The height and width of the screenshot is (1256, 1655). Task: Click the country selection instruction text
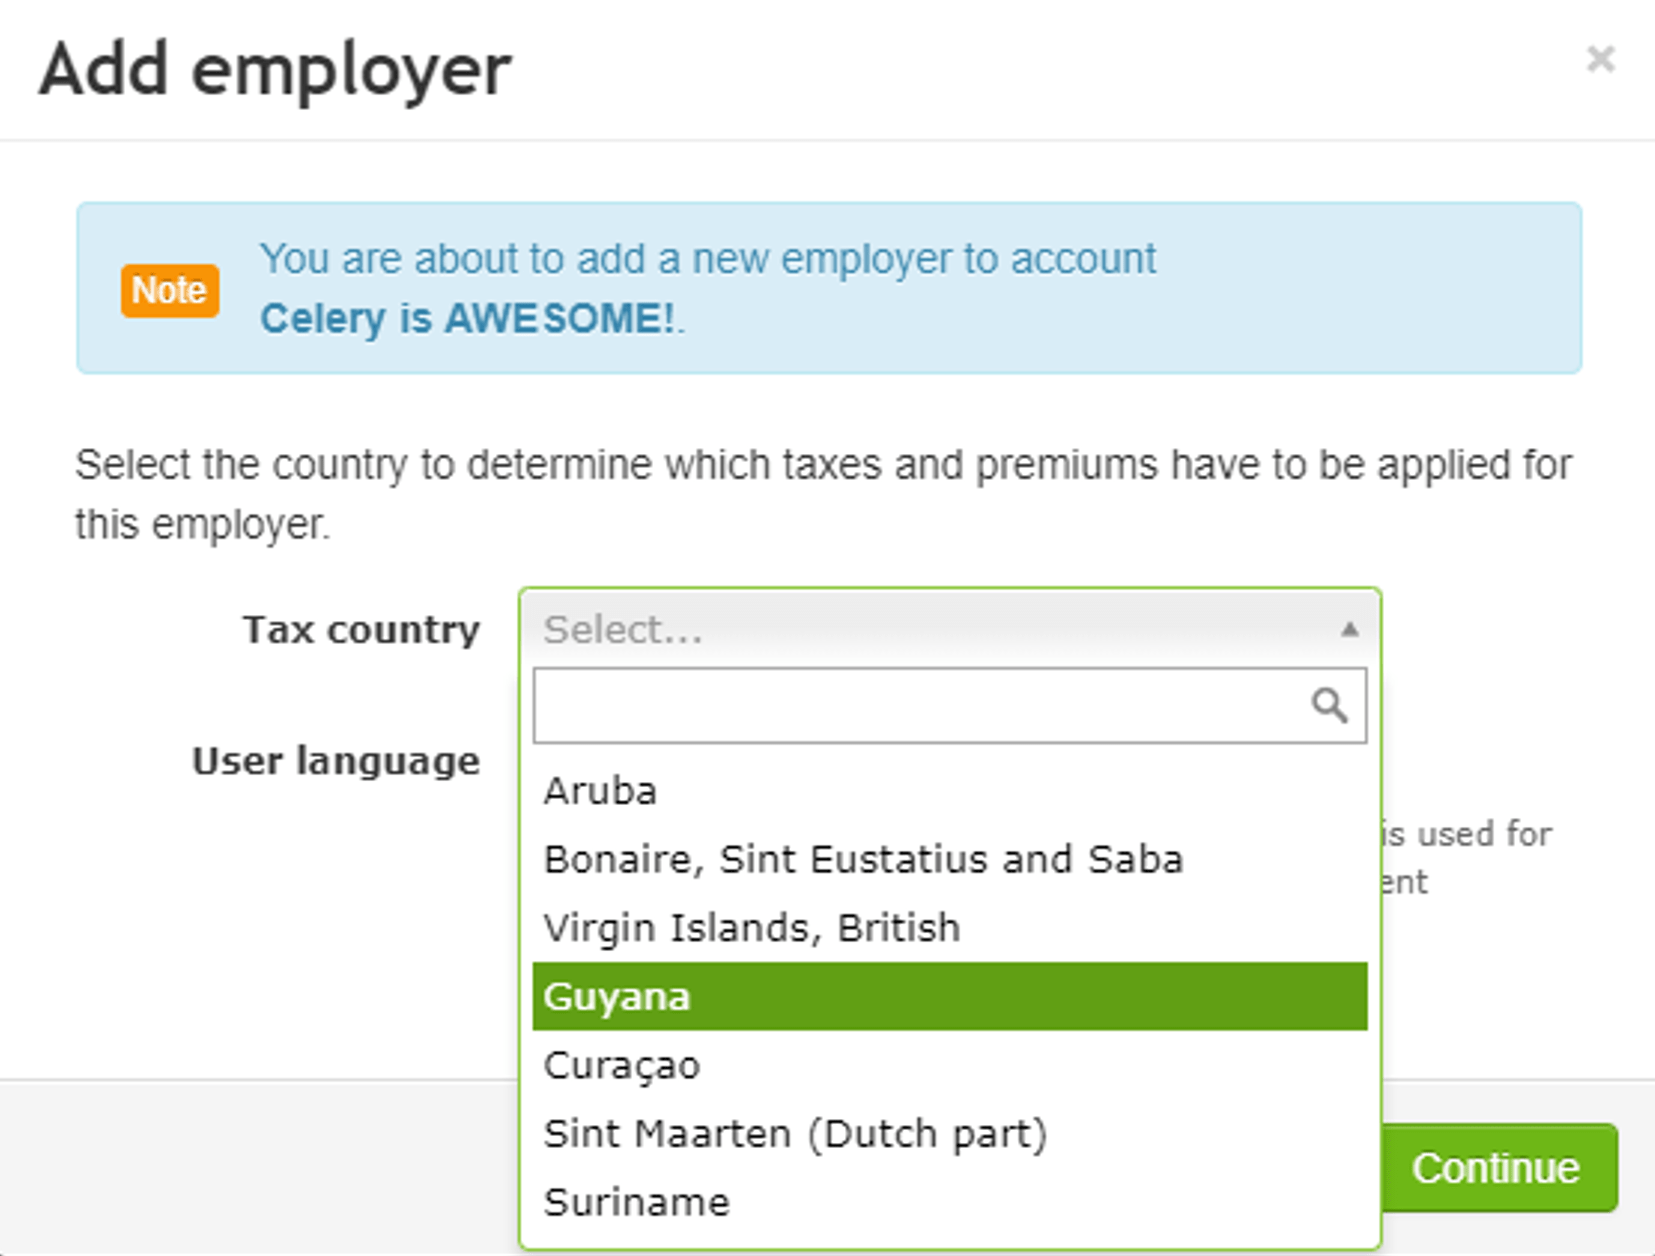click(x=823, y=494)
